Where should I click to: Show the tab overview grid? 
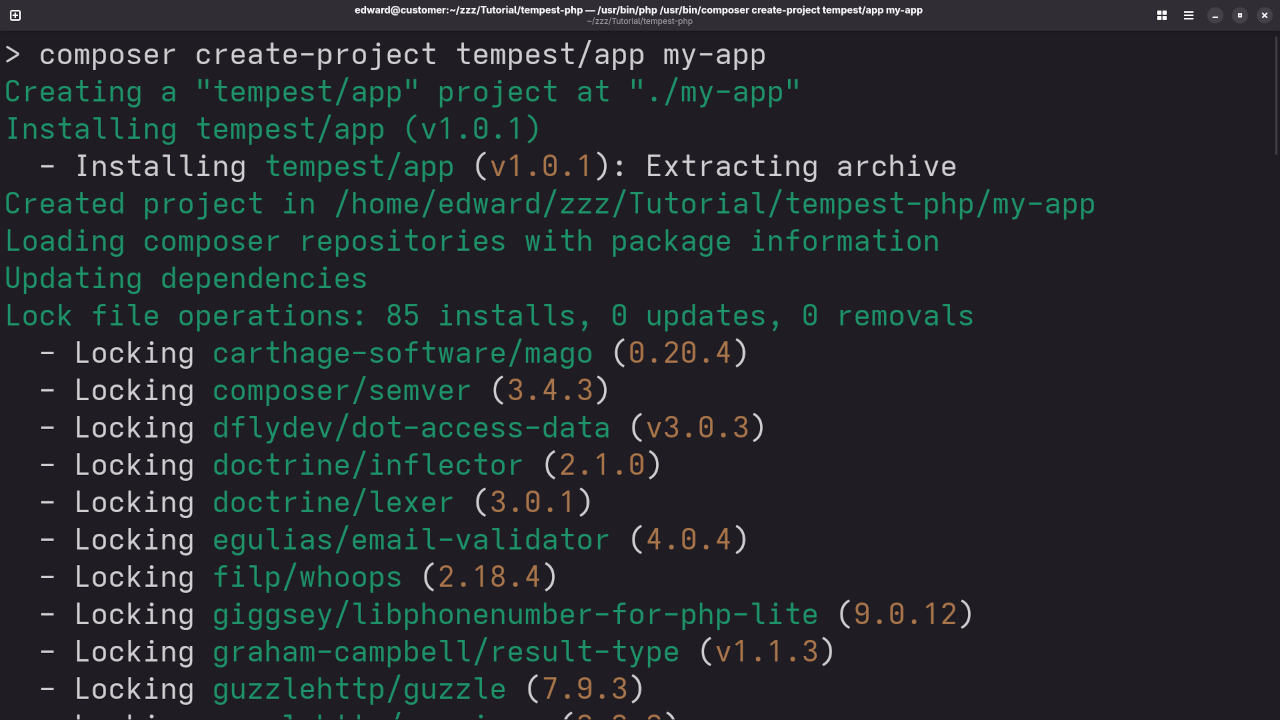coord(1162,15)
